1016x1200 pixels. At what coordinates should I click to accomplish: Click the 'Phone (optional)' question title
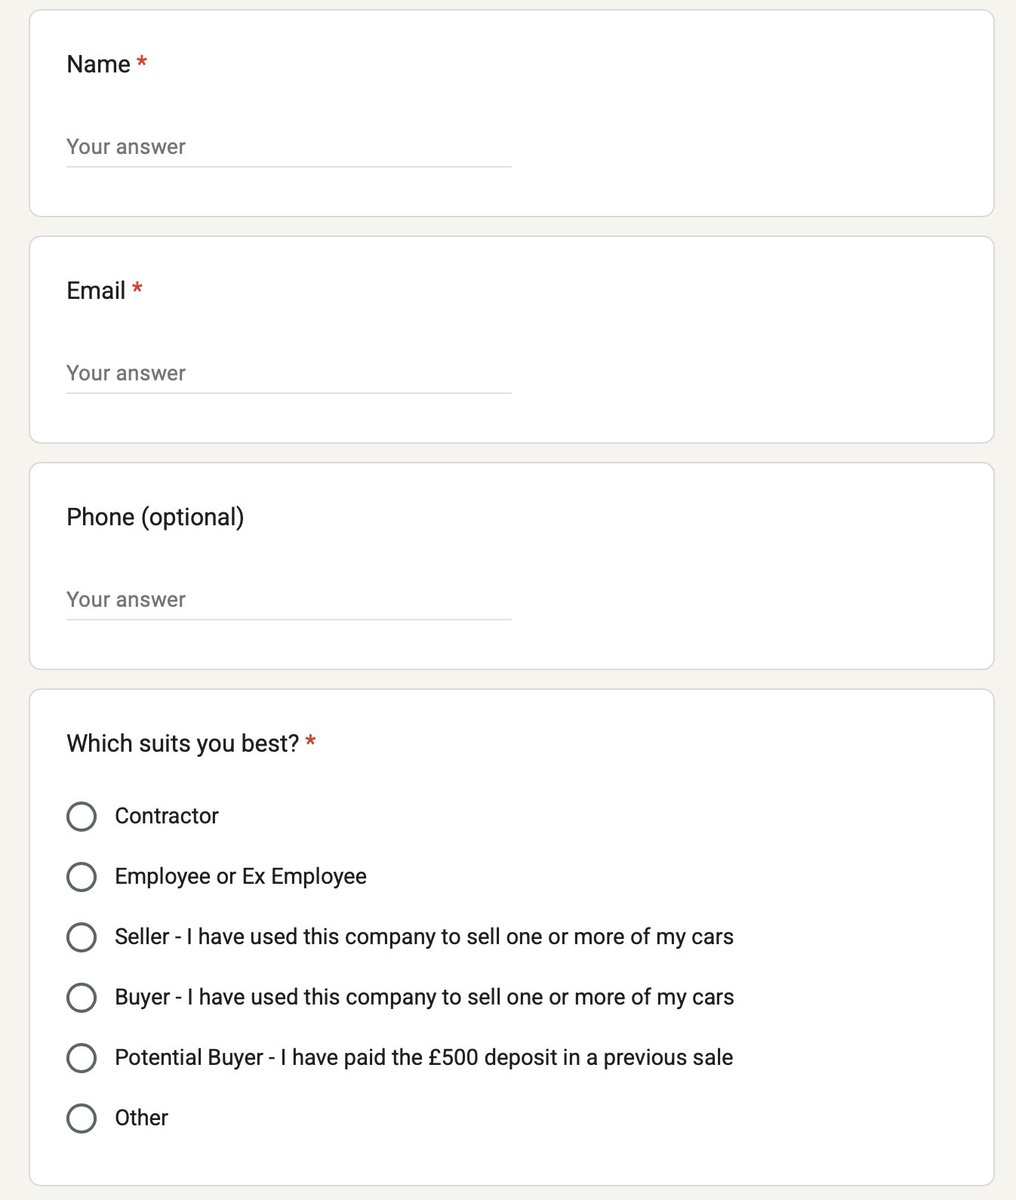point(155,517)
